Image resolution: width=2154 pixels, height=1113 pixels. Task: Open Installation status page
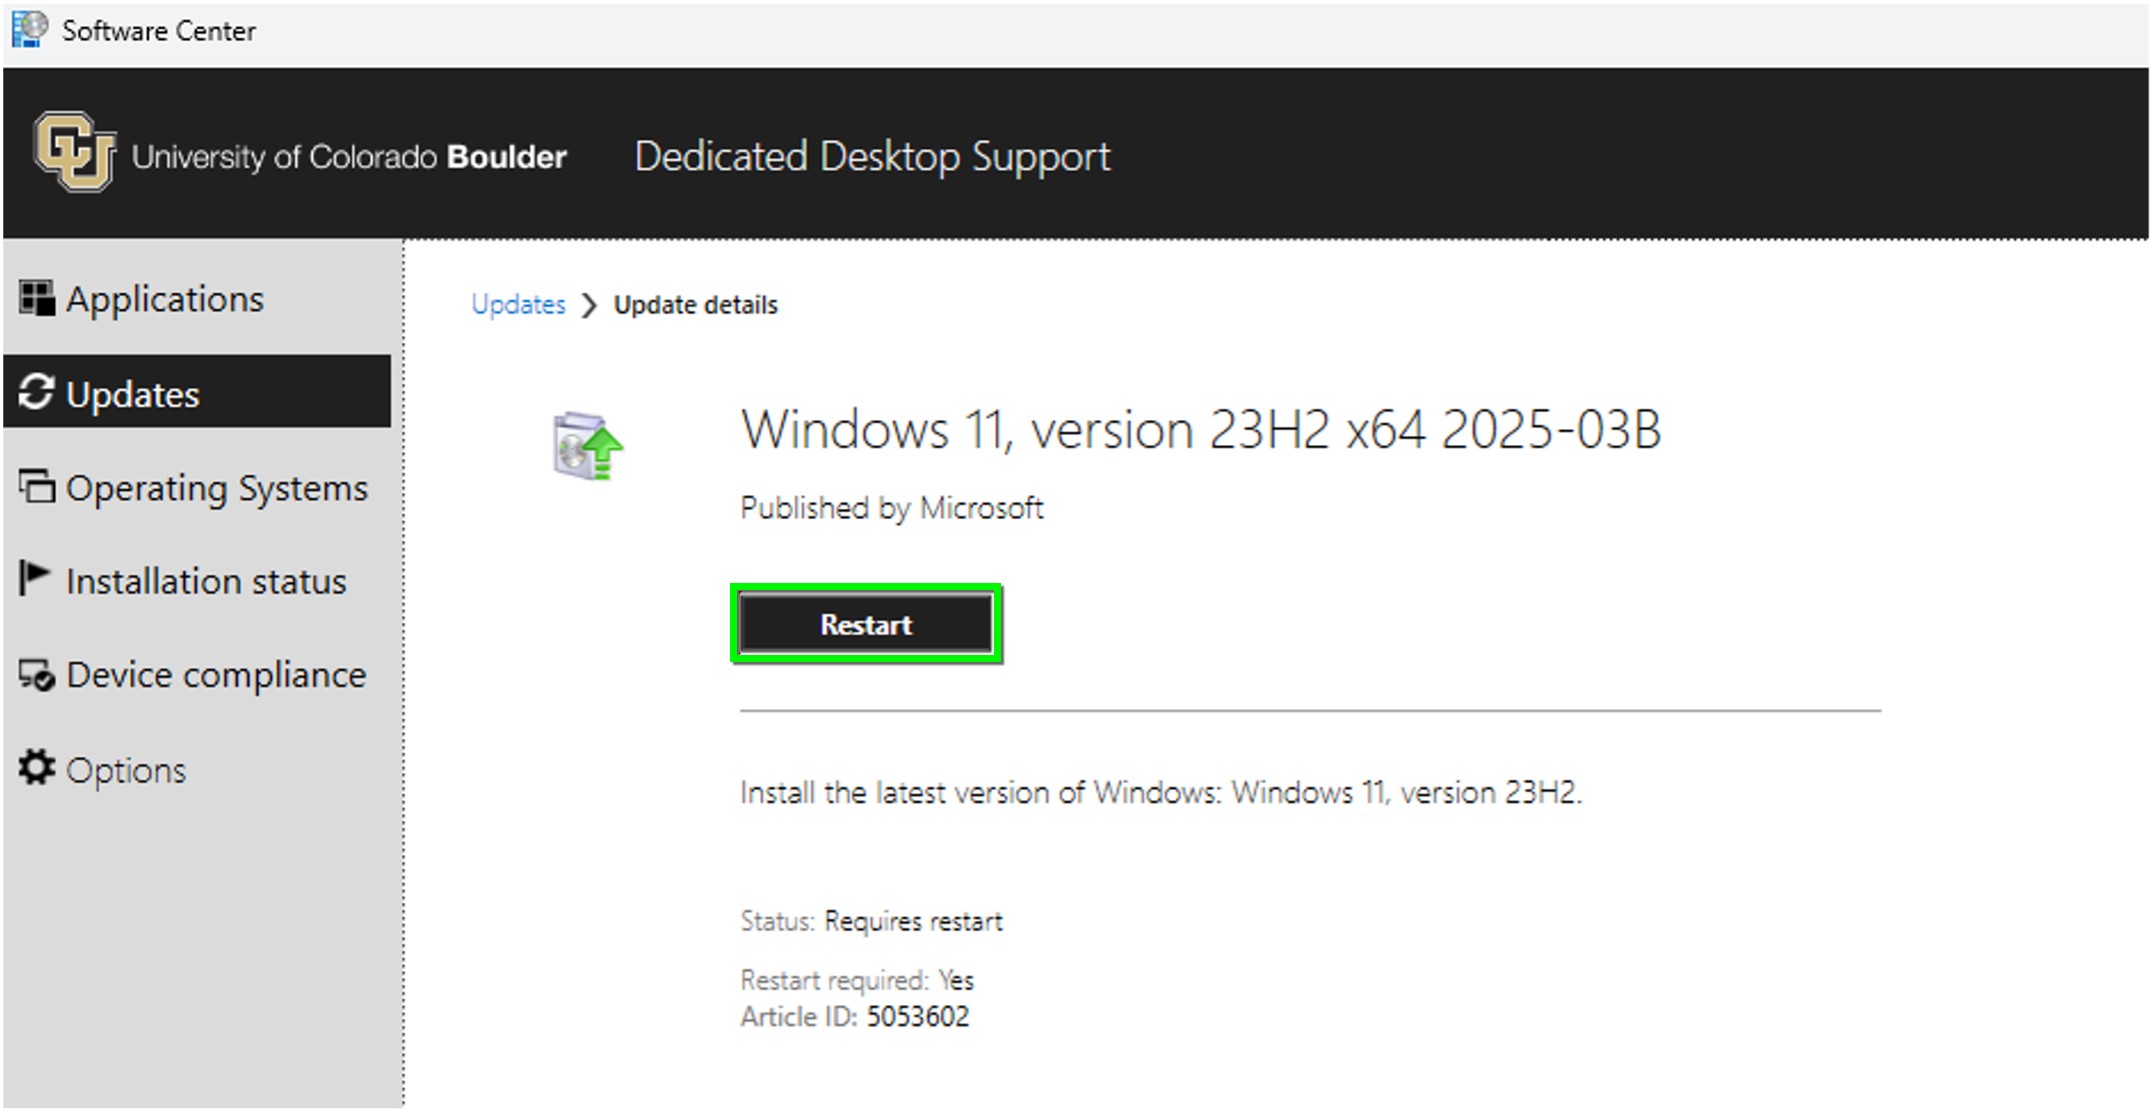pyautogui.click(x=197, y=580)
